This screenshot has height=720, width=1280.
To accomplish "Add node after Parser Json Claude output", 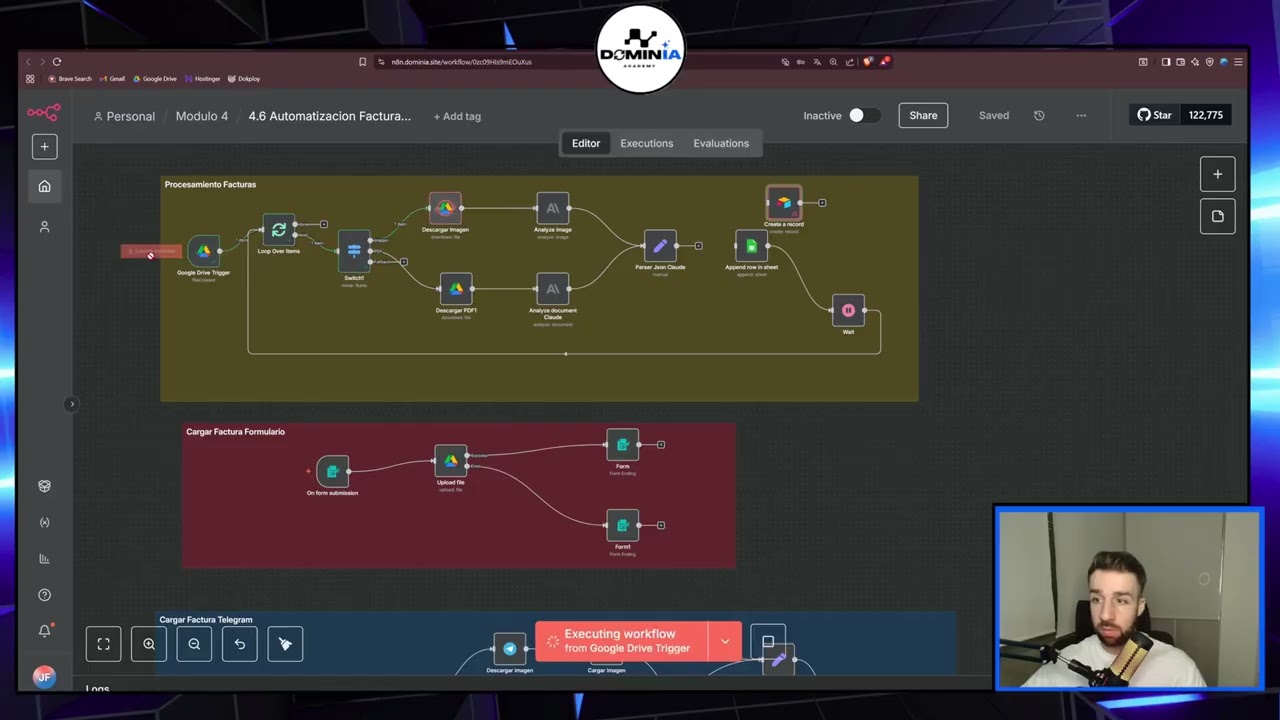I will click(x=698, y=246).
